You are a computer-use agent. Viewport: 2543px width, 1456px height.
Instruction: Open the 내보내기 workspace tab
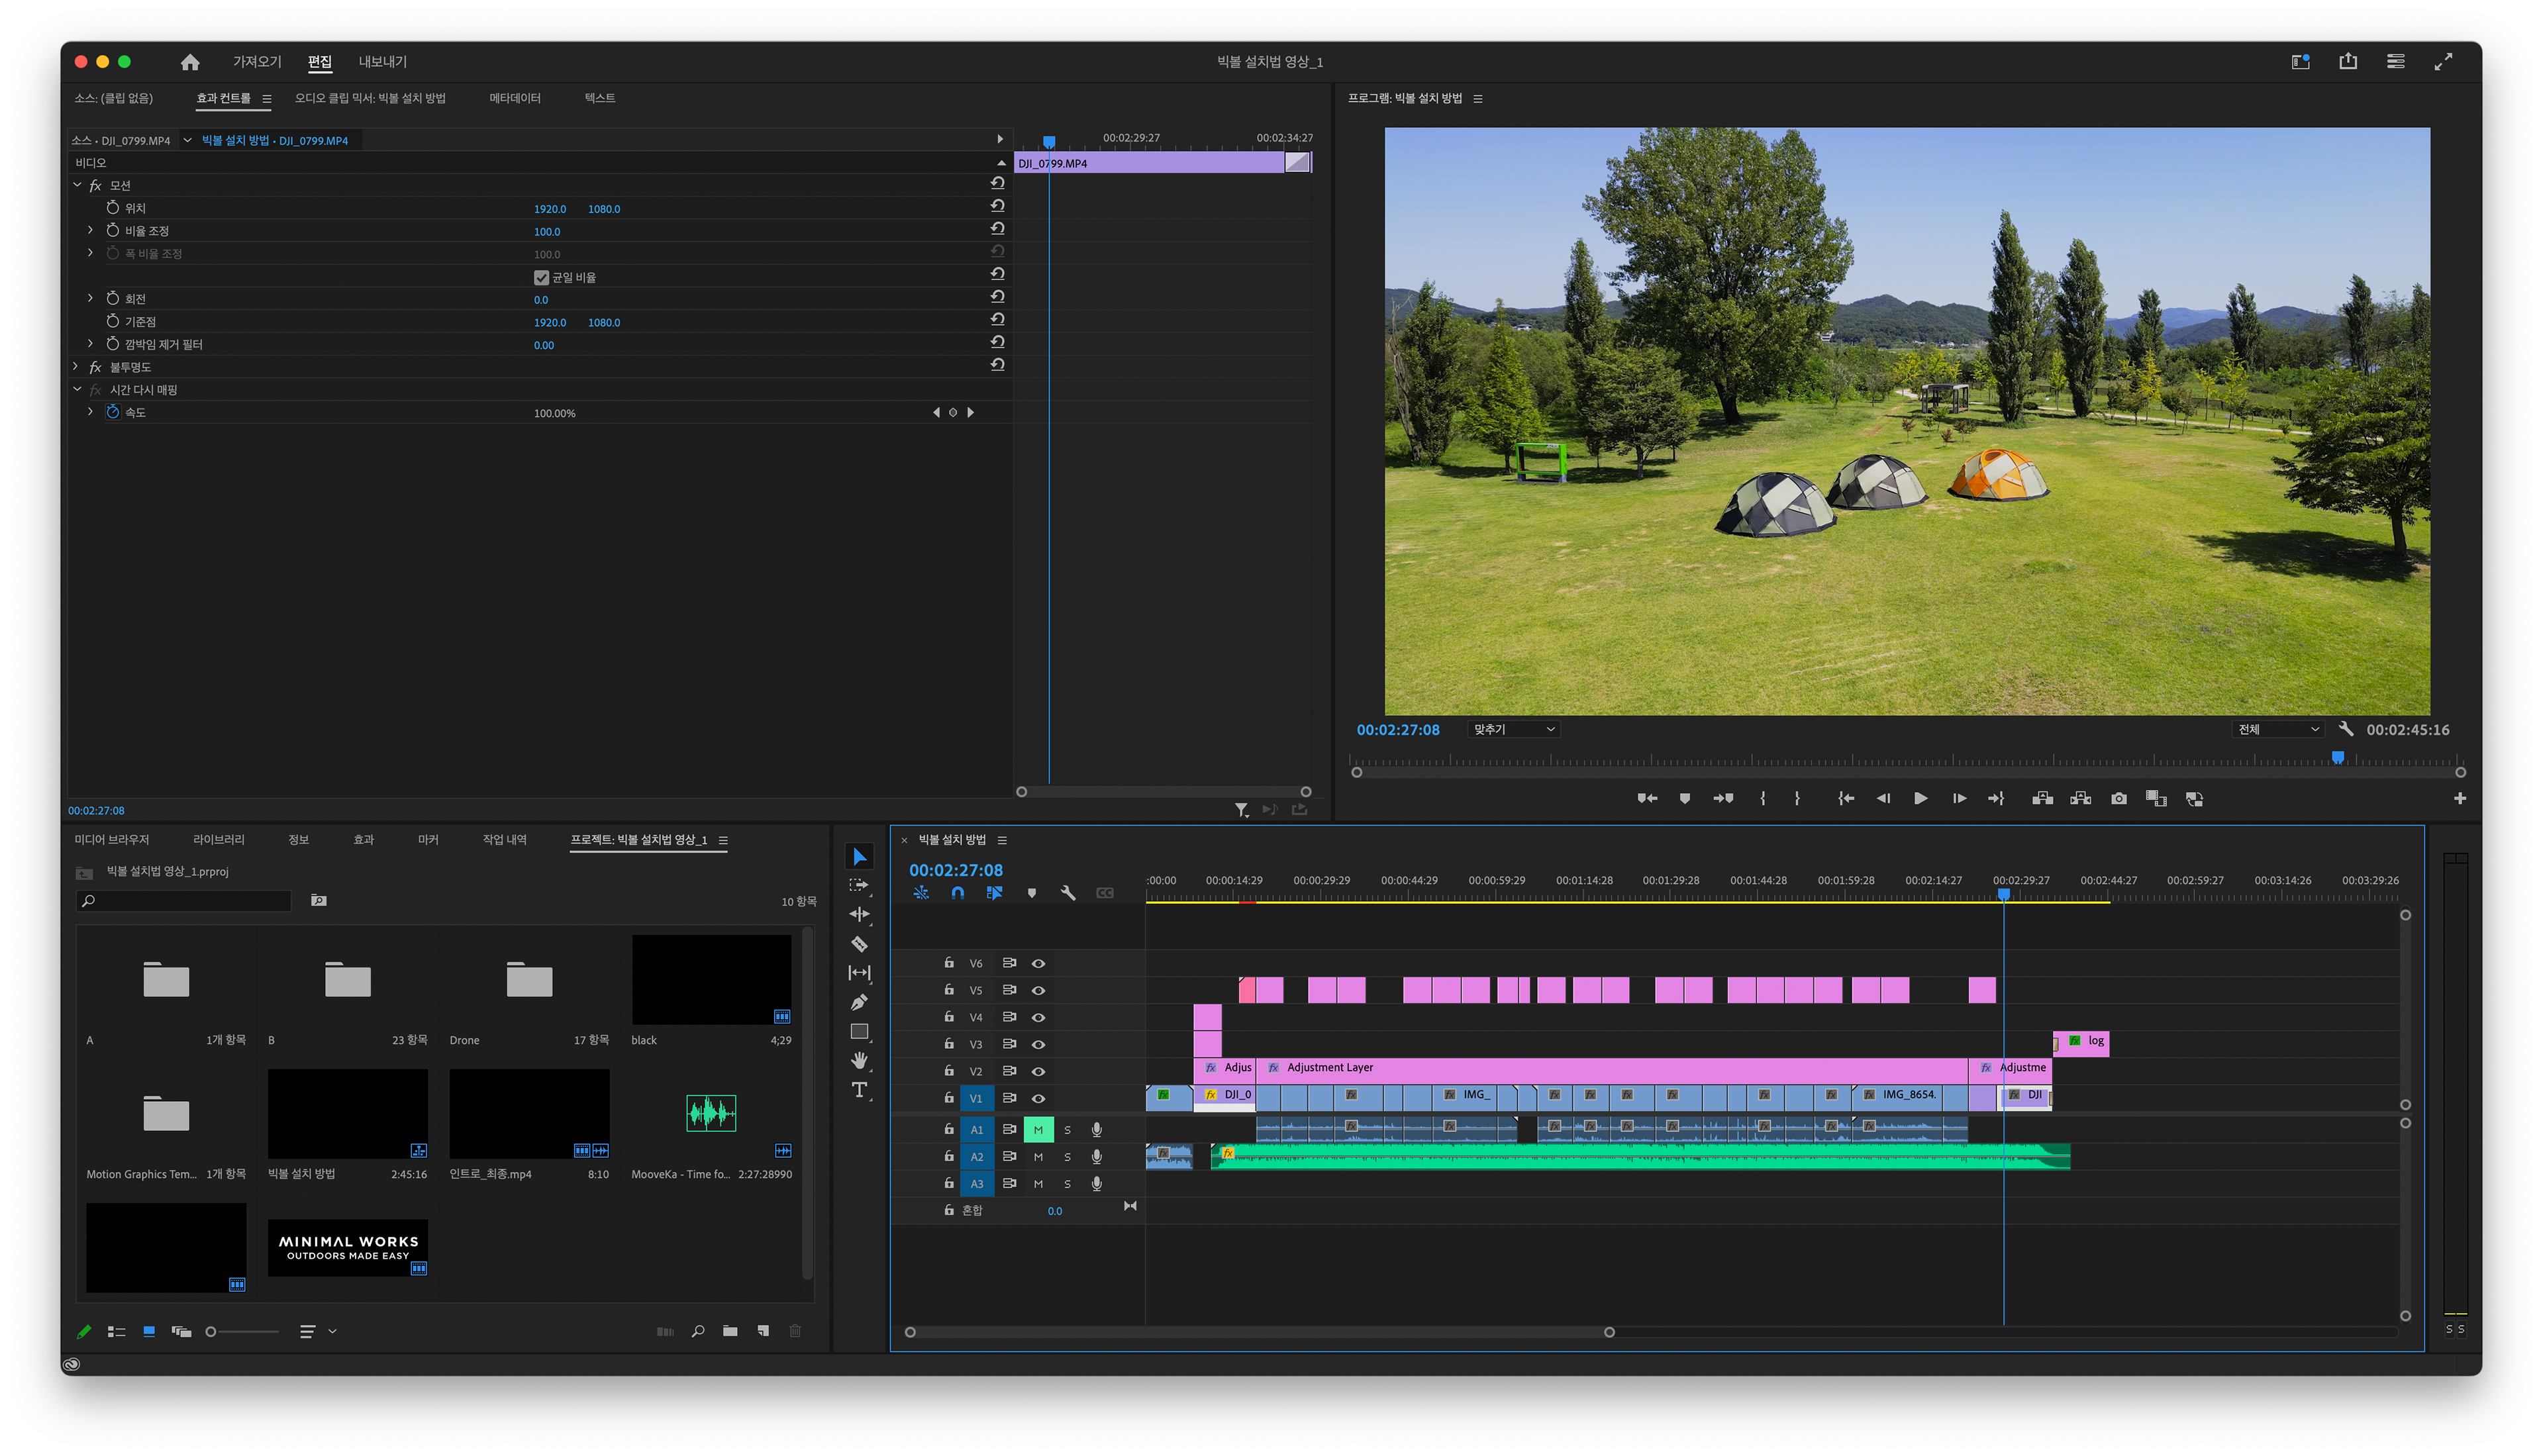coord(382,62)
